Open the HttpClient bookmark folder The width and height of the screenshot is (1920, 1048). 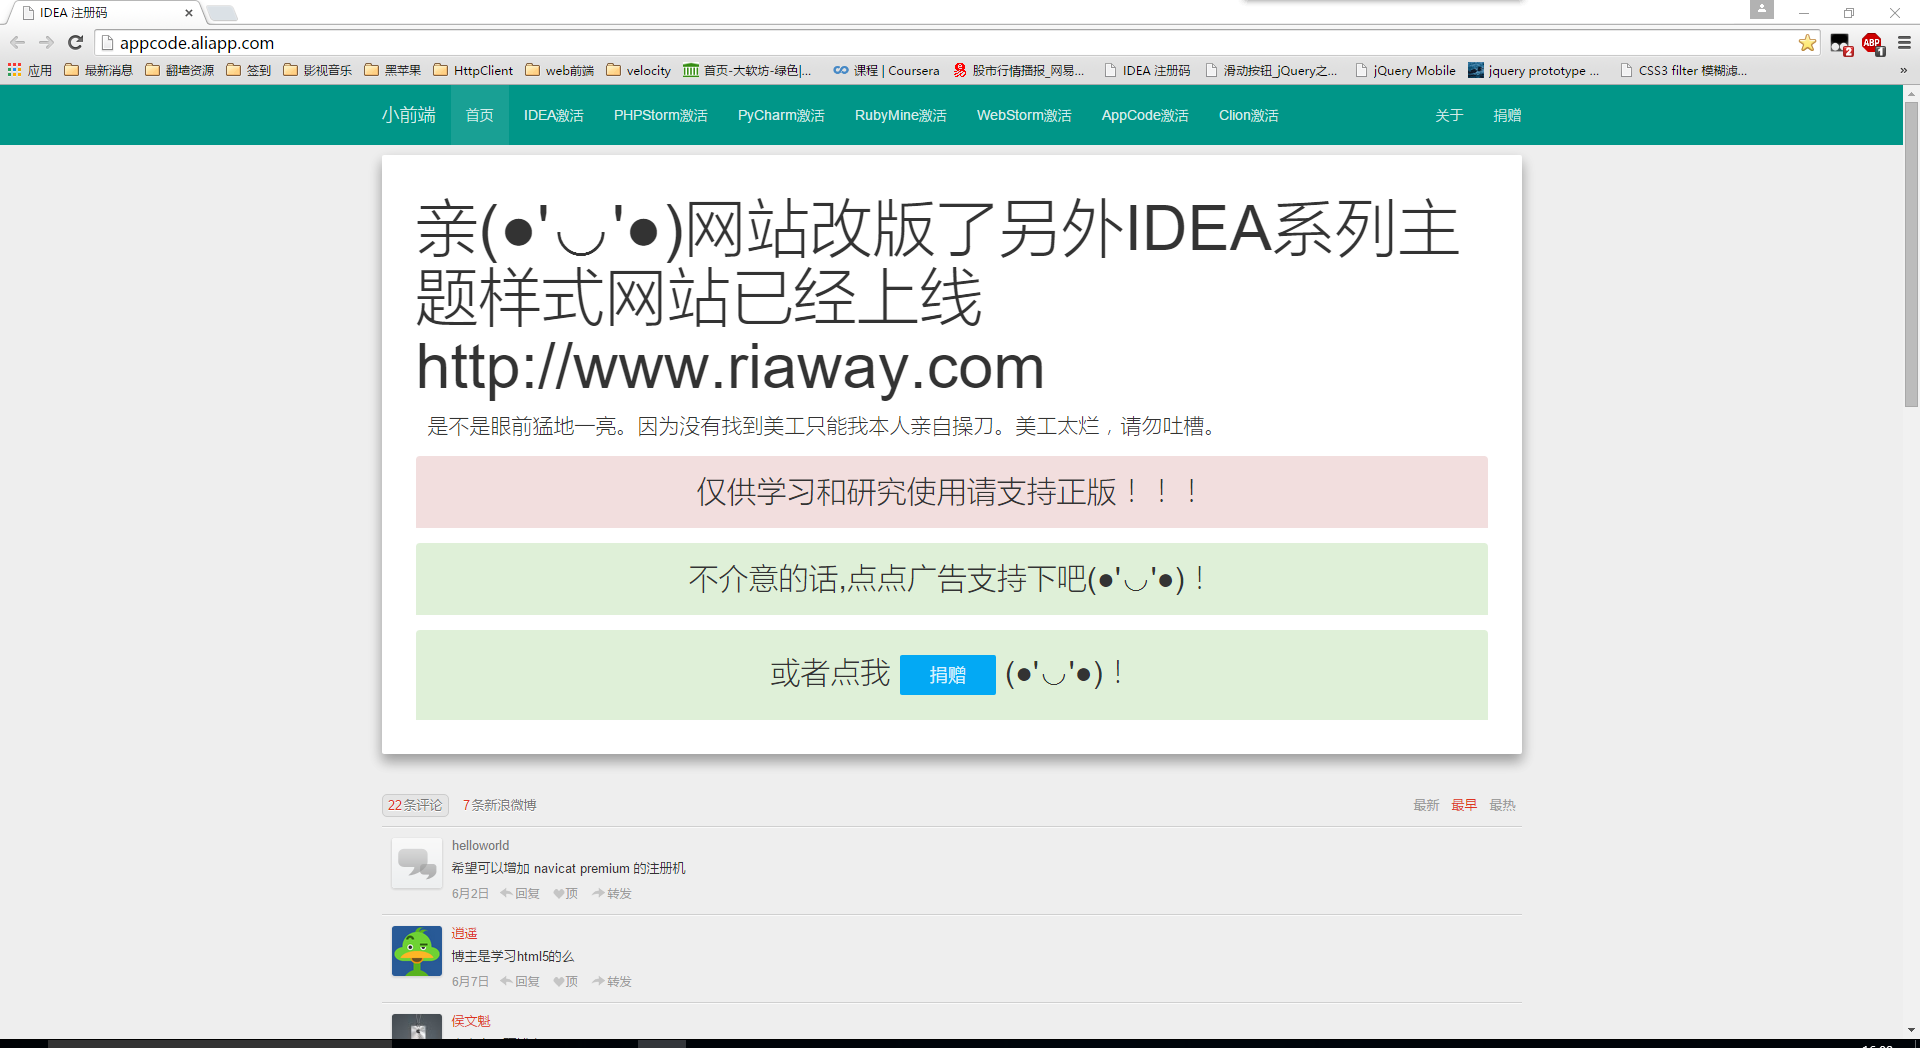473,70
